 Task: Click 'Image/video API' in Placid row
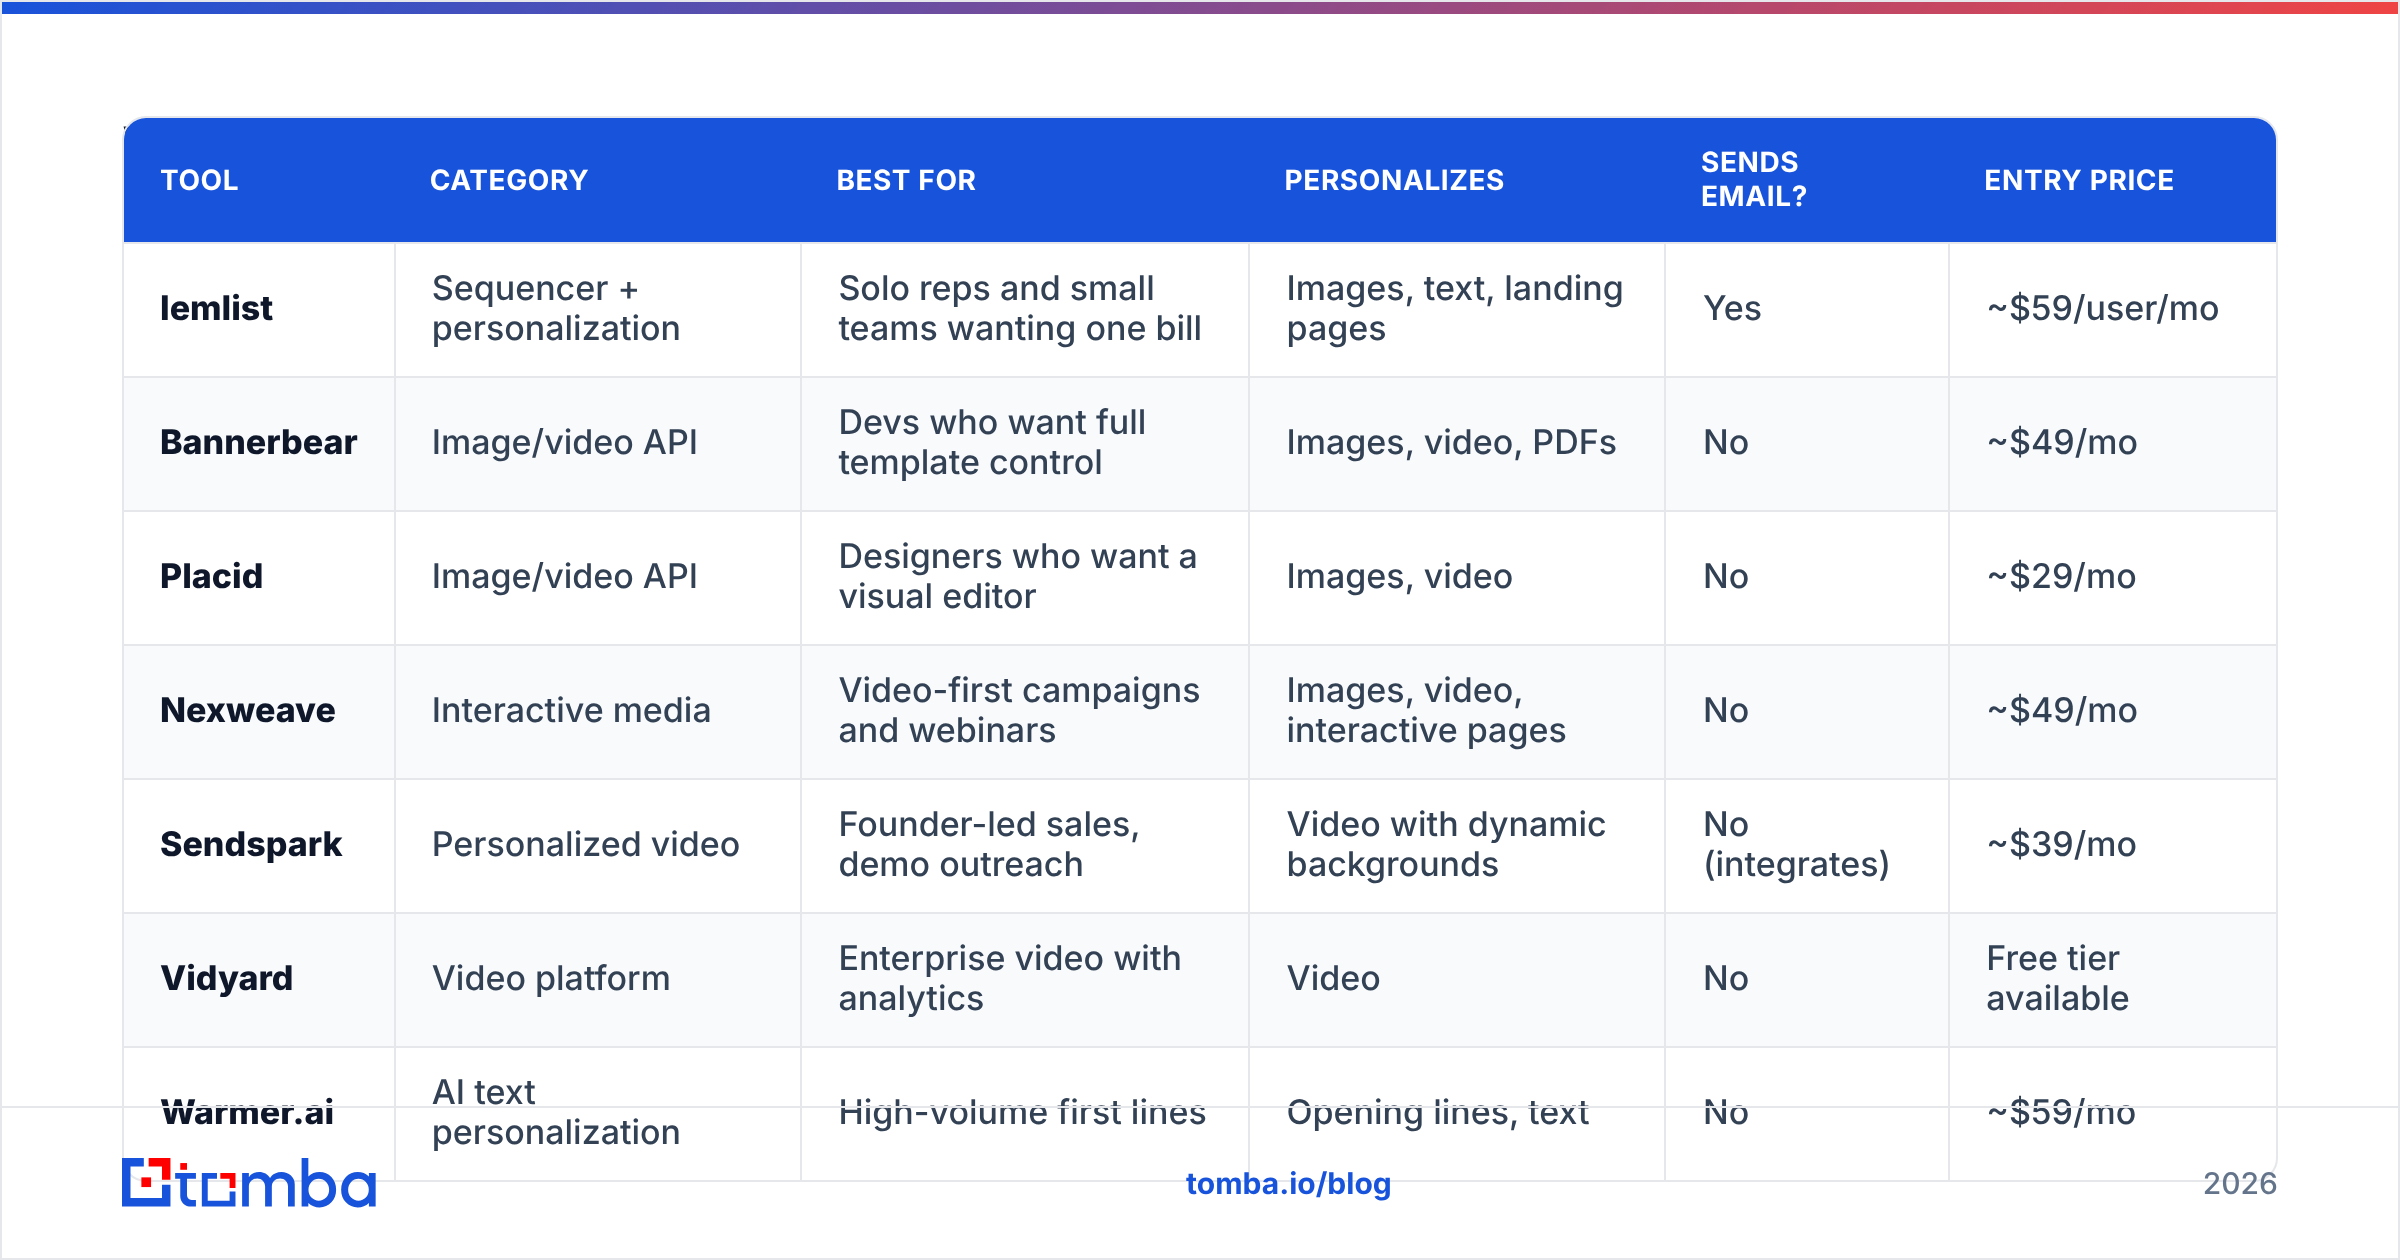click(564, 576)
